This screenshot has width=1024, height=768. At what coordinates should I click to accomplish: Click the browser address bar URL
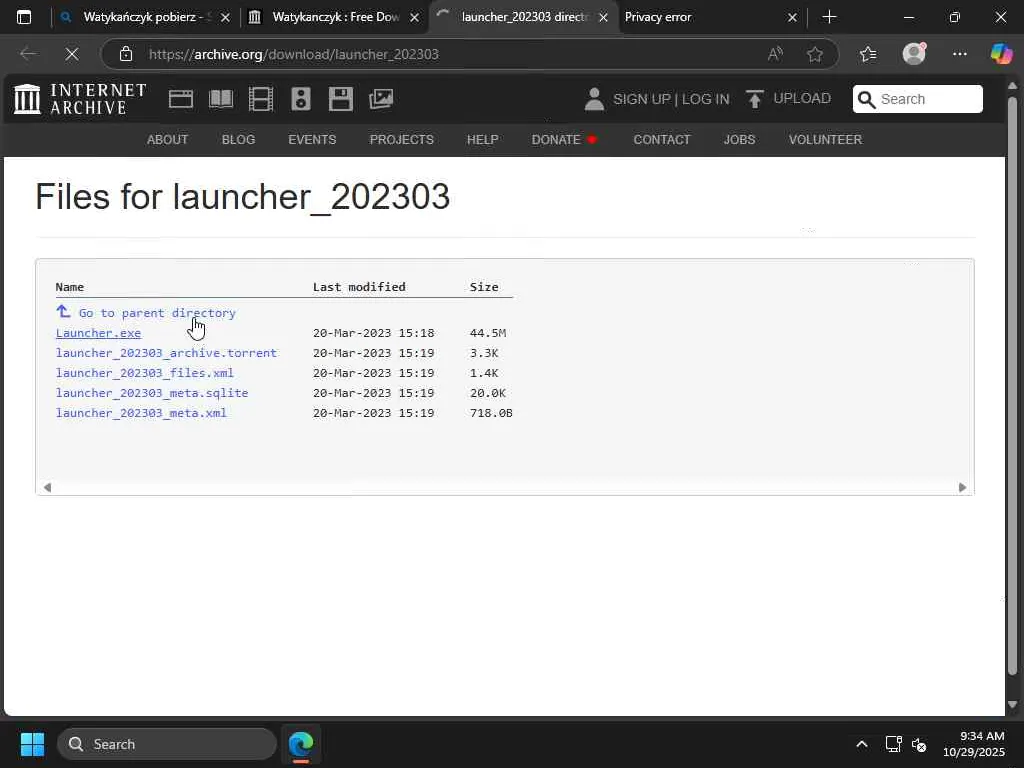294,54
